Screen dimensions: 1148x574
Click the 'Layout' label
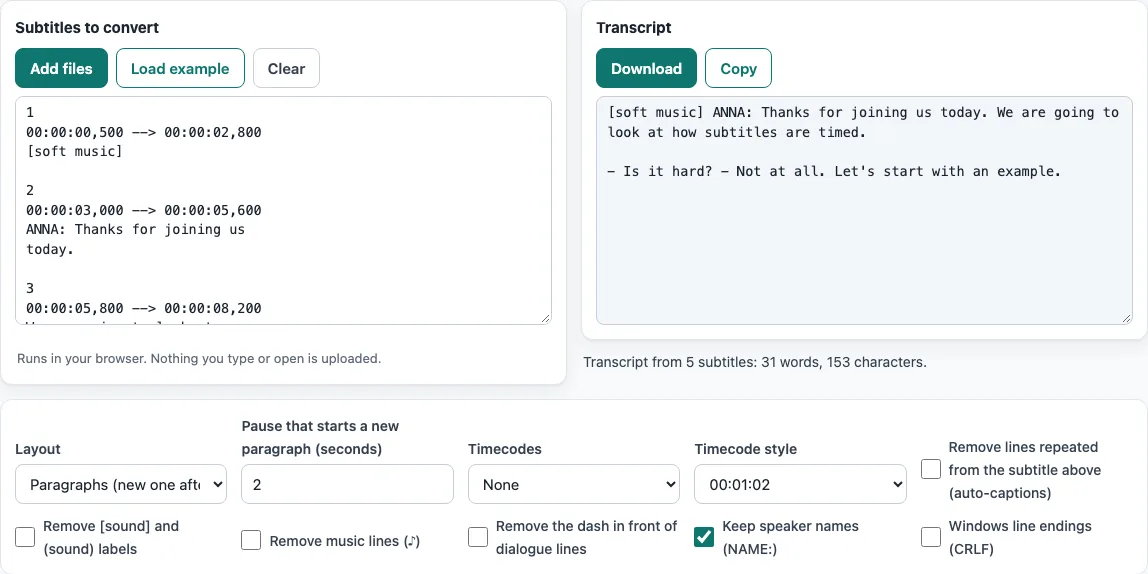tap(38, 449)
